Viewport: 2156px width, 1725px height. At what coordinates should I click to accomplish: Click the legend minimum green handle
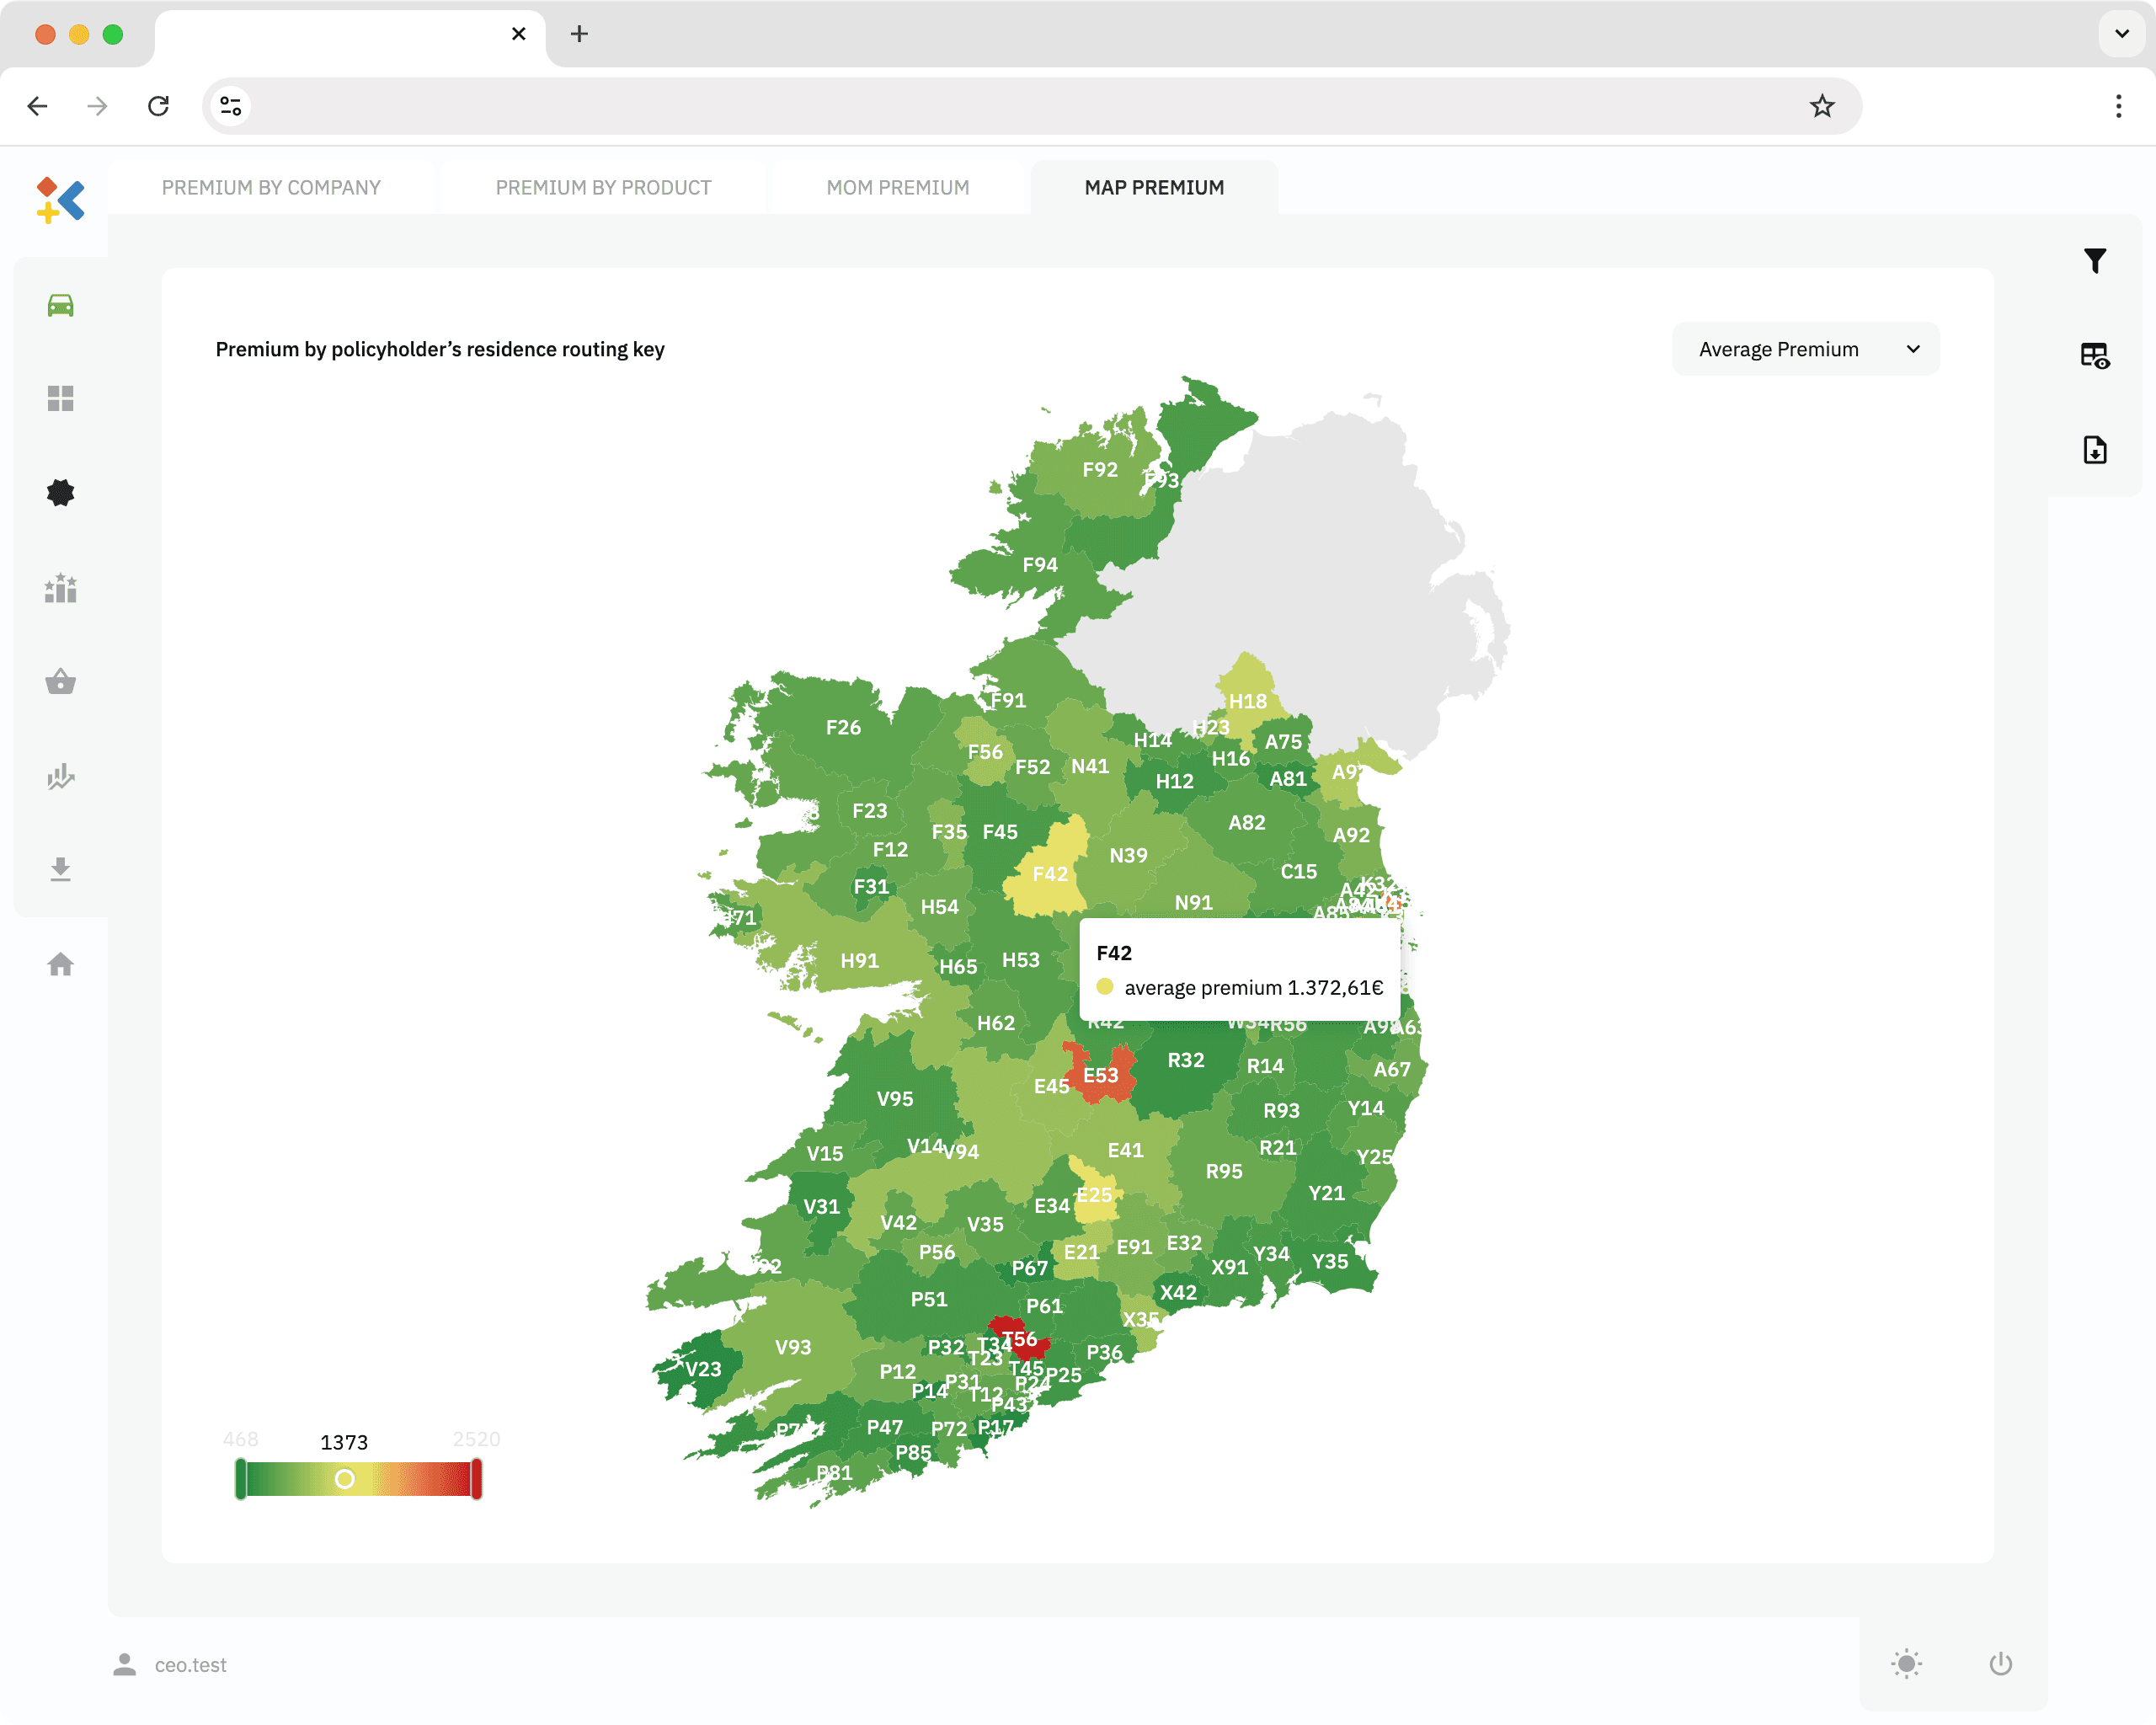(240, 1478)
